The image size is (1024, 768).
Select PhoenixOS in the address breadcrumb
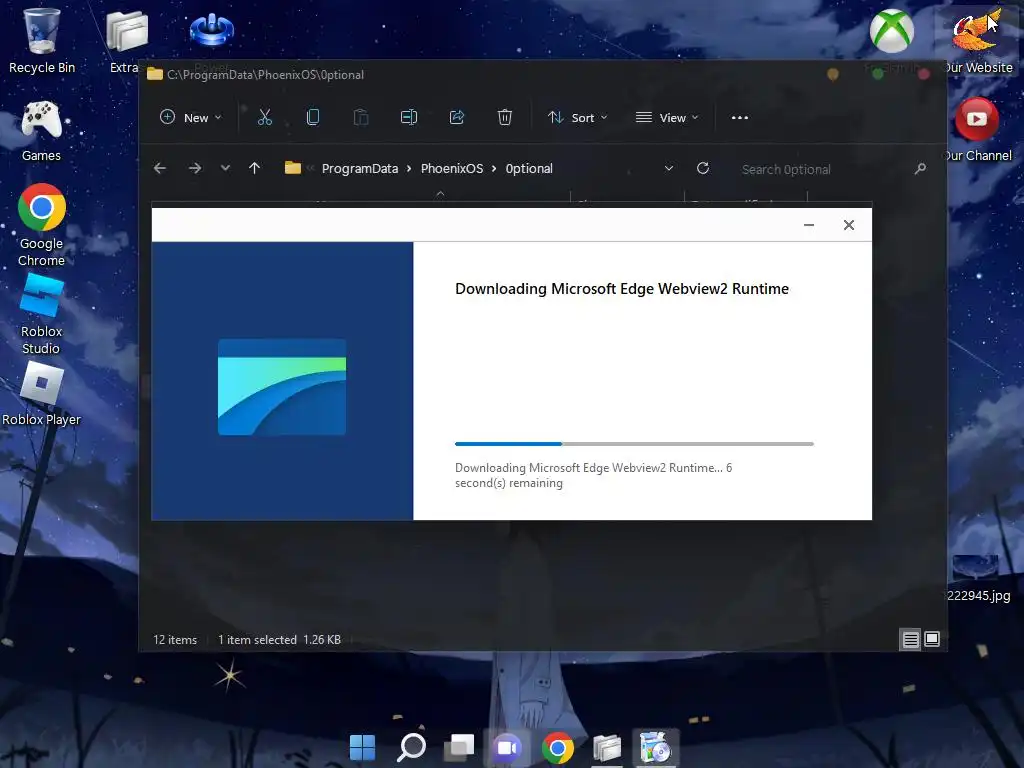pos(452,168)
